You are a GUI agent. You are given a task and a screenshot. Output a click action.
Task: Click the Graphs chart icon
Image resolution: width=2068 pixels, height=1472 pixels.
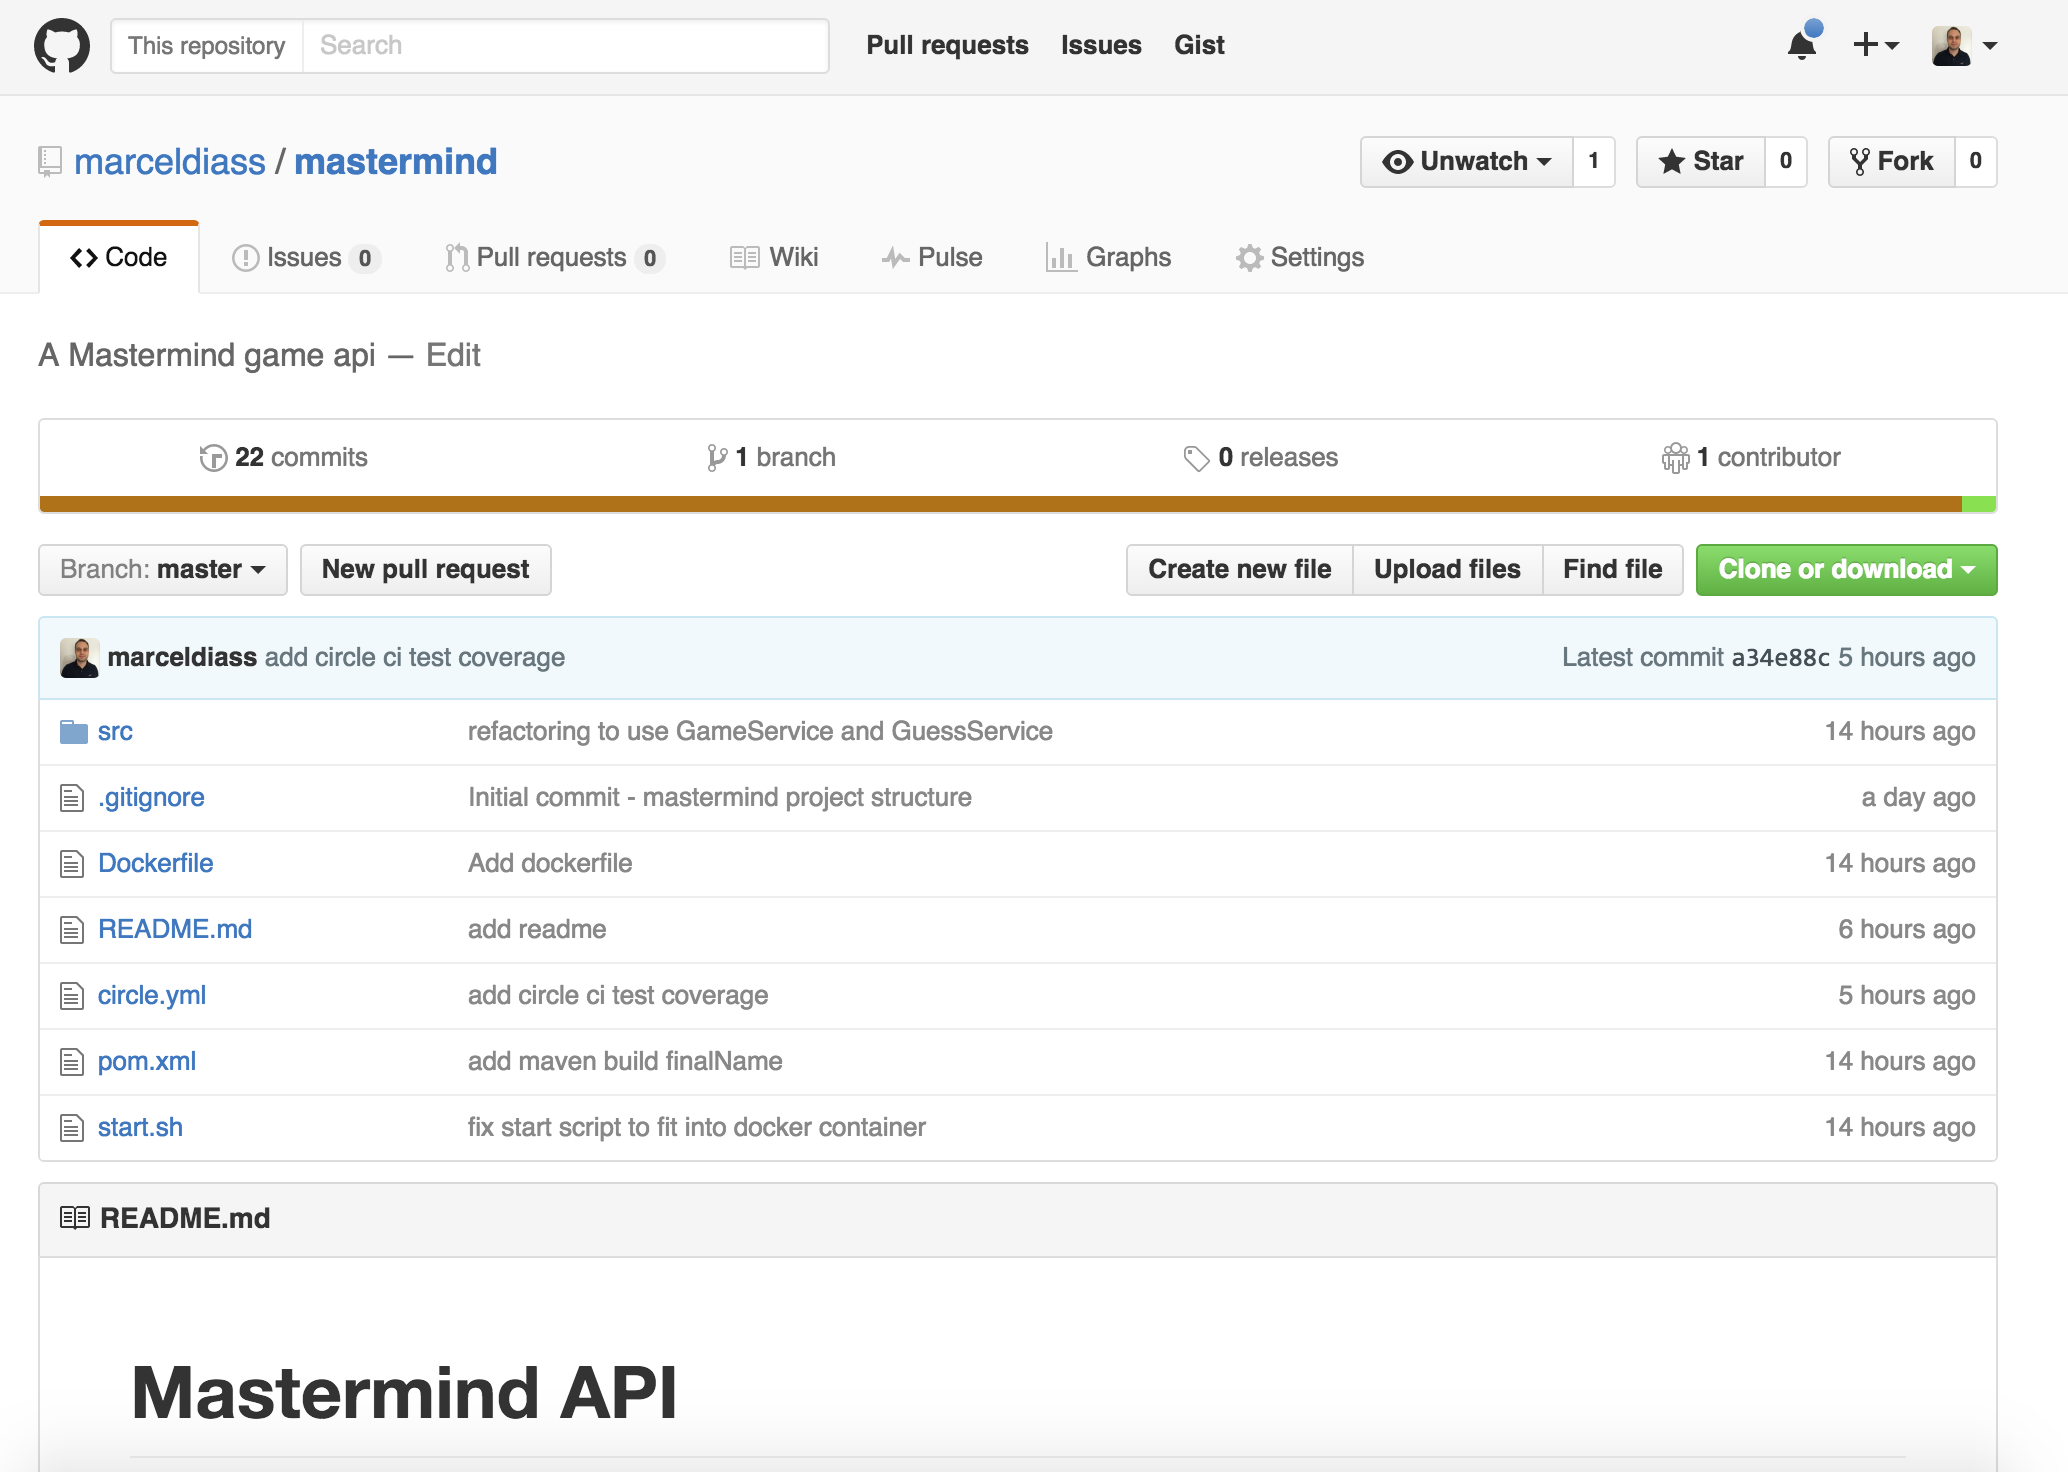(1059, 257)
